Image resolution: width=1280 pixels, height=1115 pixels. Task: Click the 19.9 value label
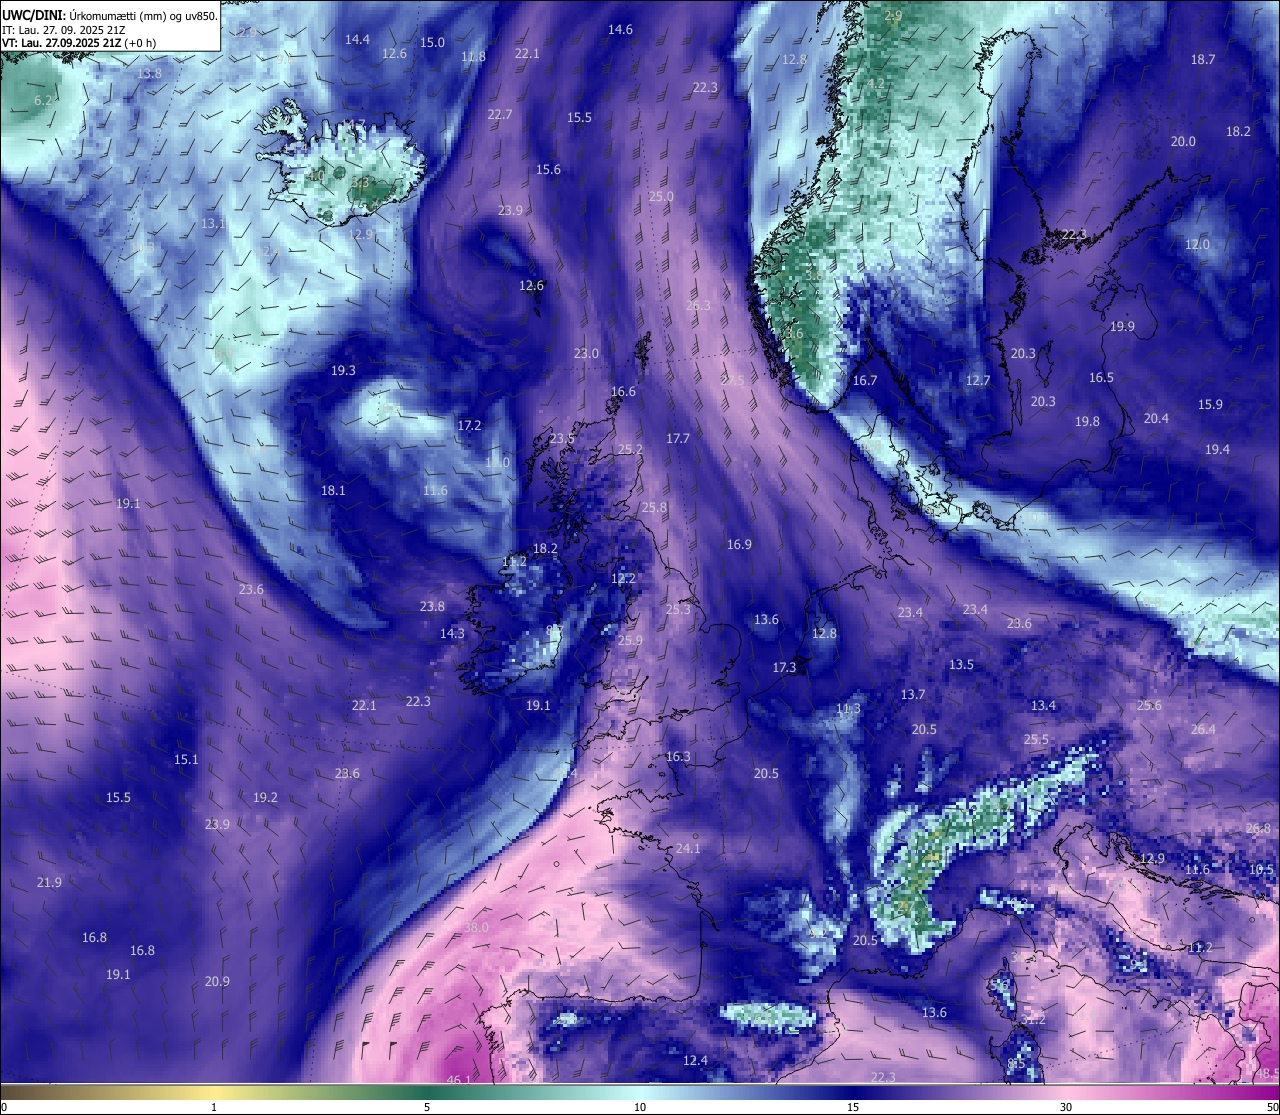(x=1122, y=326)
